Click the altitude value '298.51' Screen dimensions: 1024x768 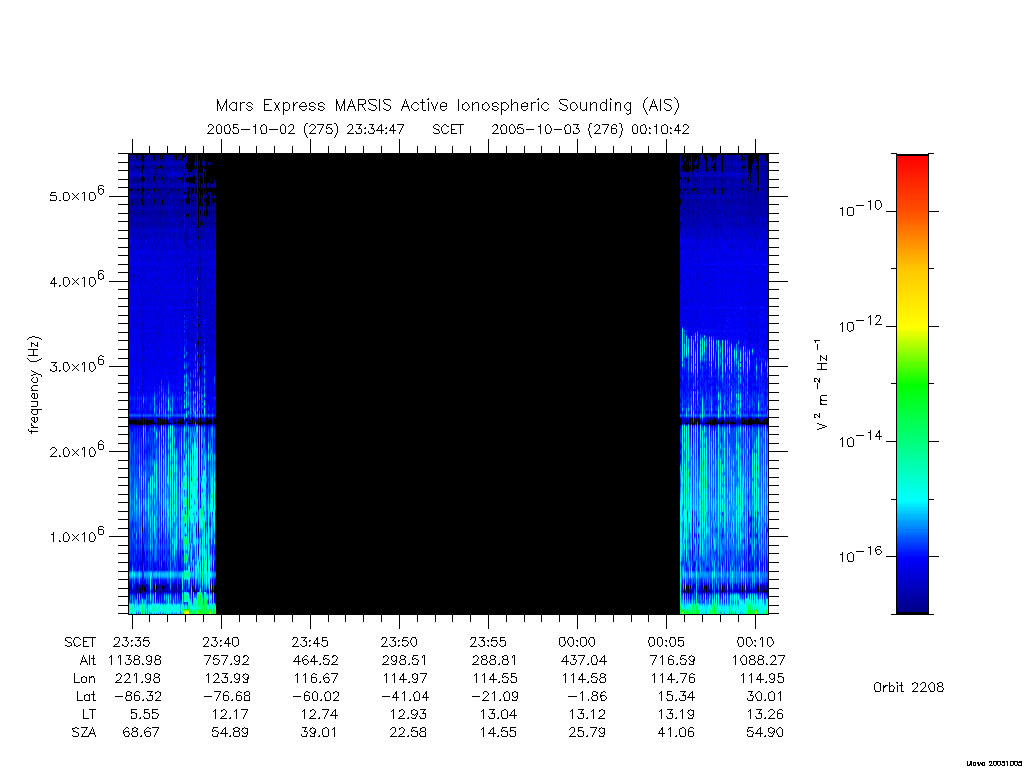point(405,660)
